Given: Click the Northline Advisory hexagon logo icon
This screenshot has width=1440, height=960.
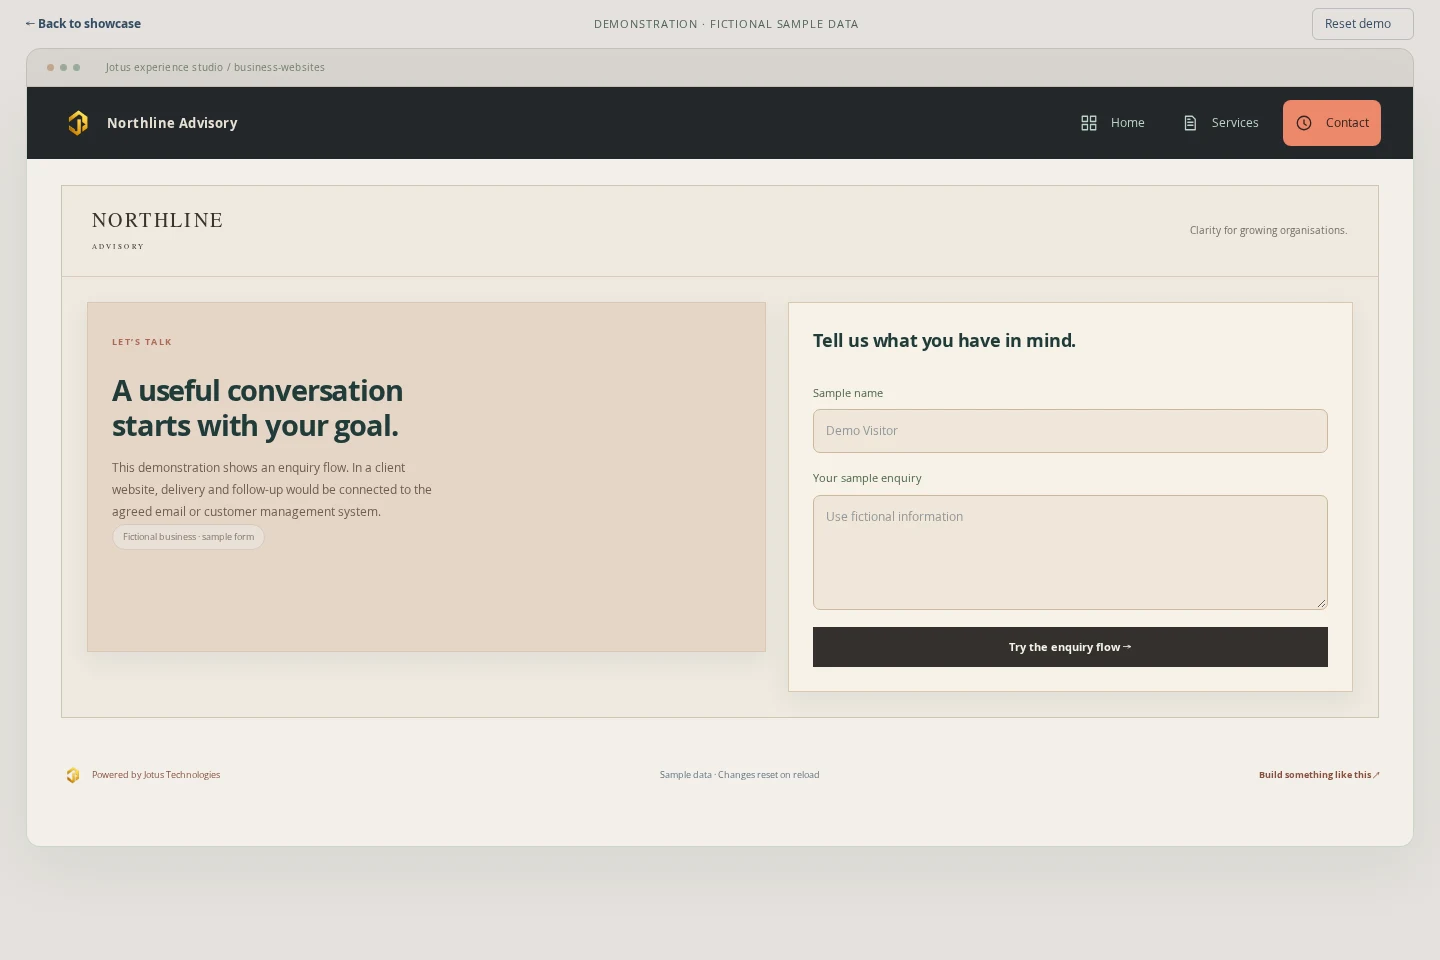Looking at the screenshot, I should (78, 123).
